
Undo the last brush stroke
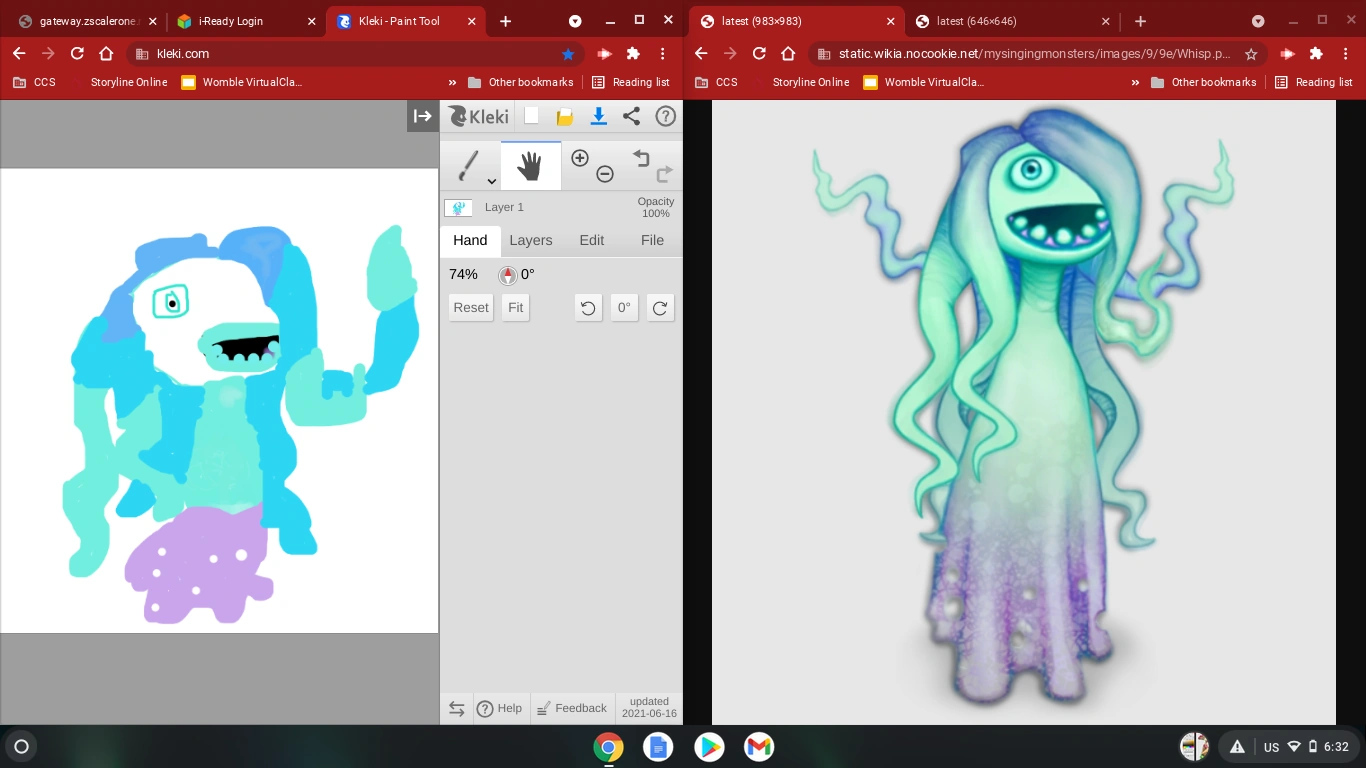(x=640, y=158)
